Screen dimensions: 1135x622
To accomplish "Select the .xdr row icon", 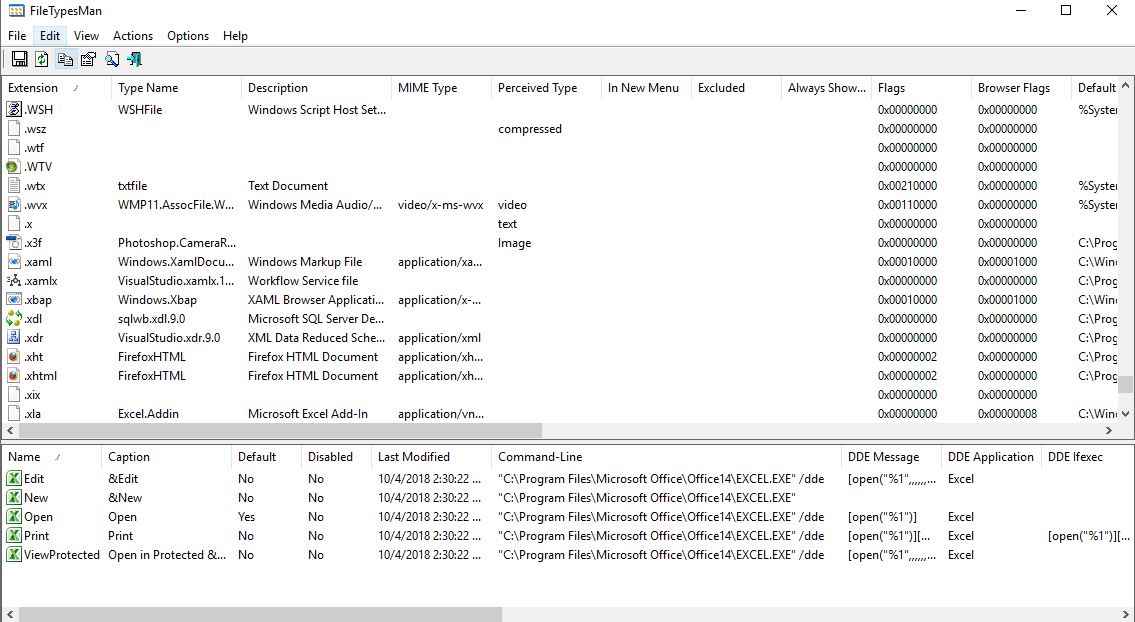I will point(14,337).
